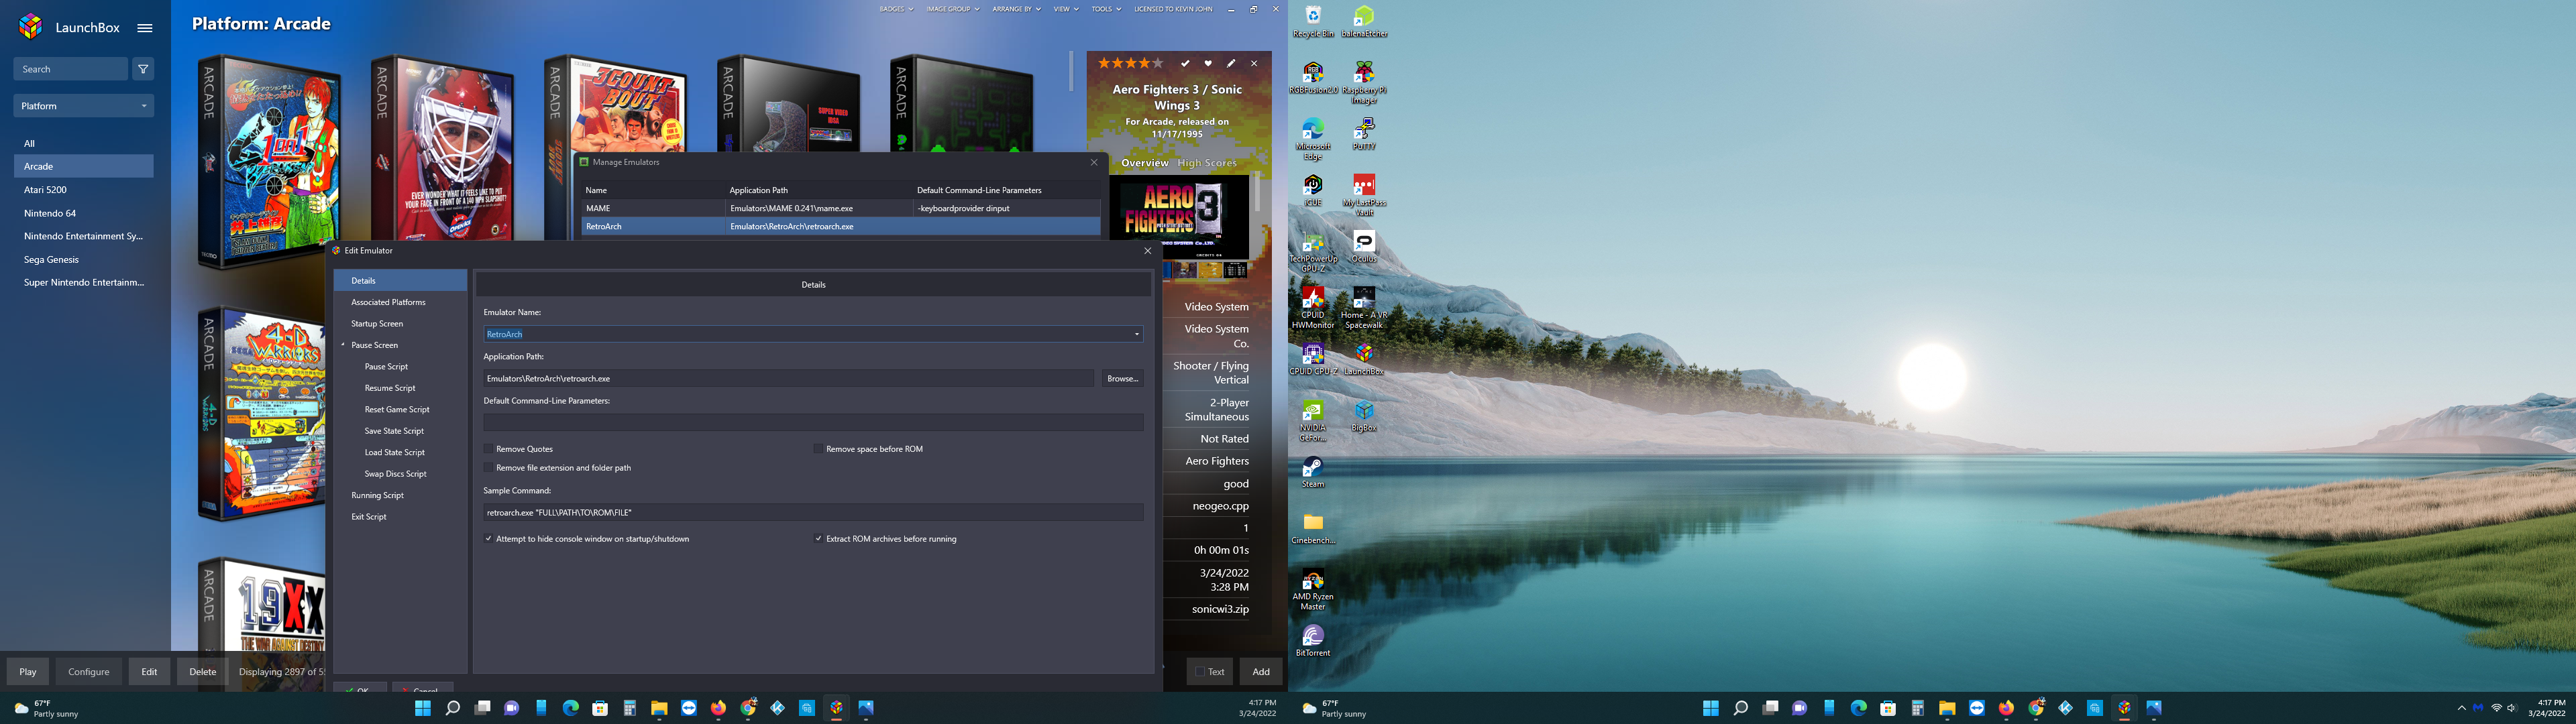Open the Exit Script section

(369, 517)
